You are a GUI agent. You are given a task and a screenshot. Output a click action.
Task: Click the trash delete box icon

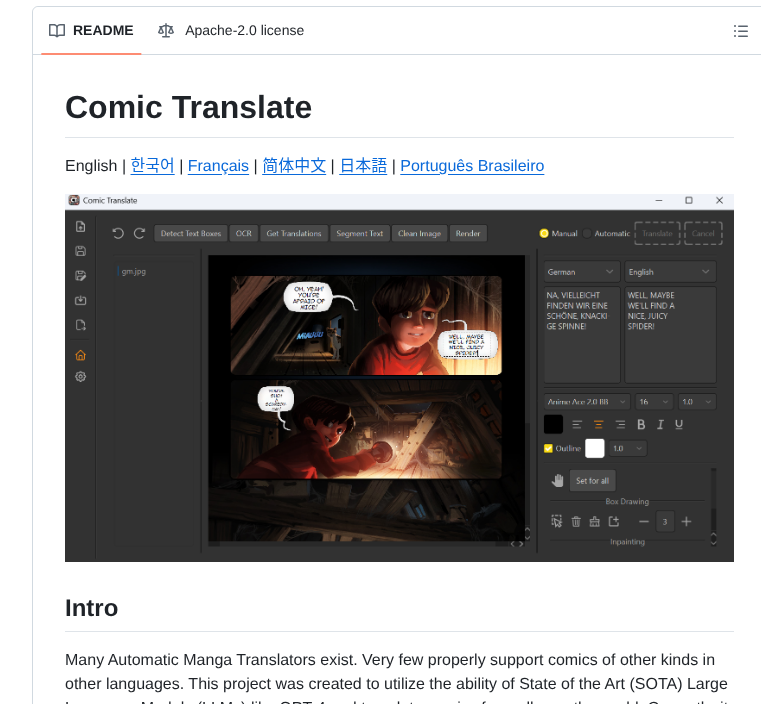pyautogui.click(x=576, y=522)
